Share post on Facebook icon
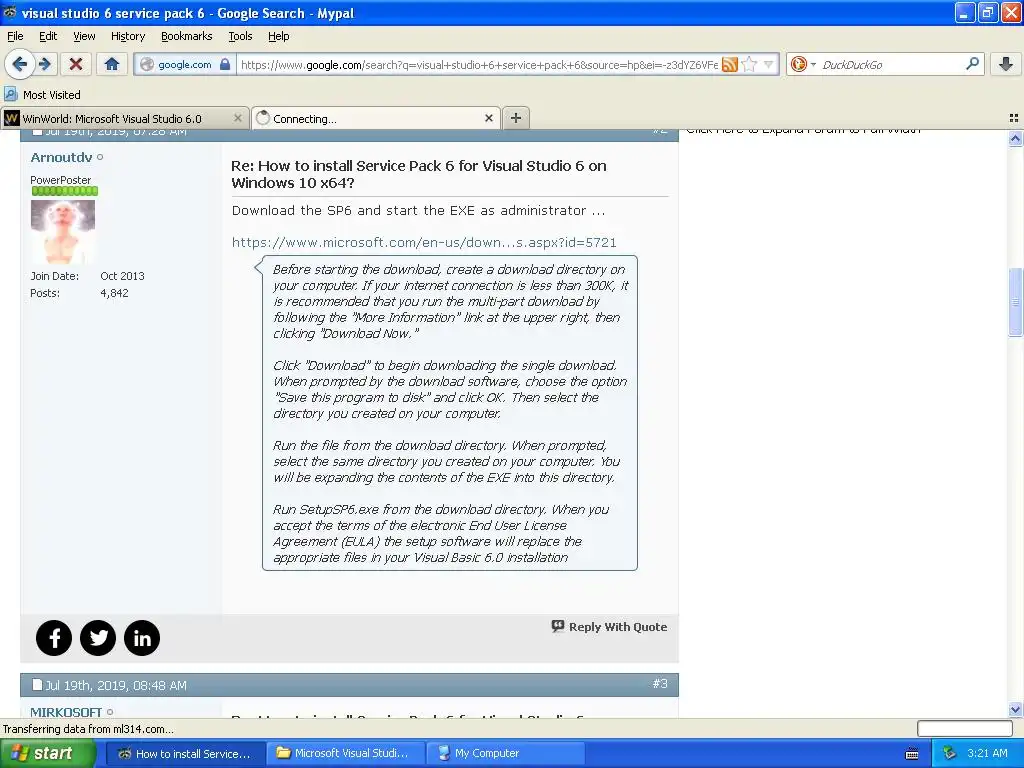The width and height of the screenshot is (1024, 768). (54, 638)
